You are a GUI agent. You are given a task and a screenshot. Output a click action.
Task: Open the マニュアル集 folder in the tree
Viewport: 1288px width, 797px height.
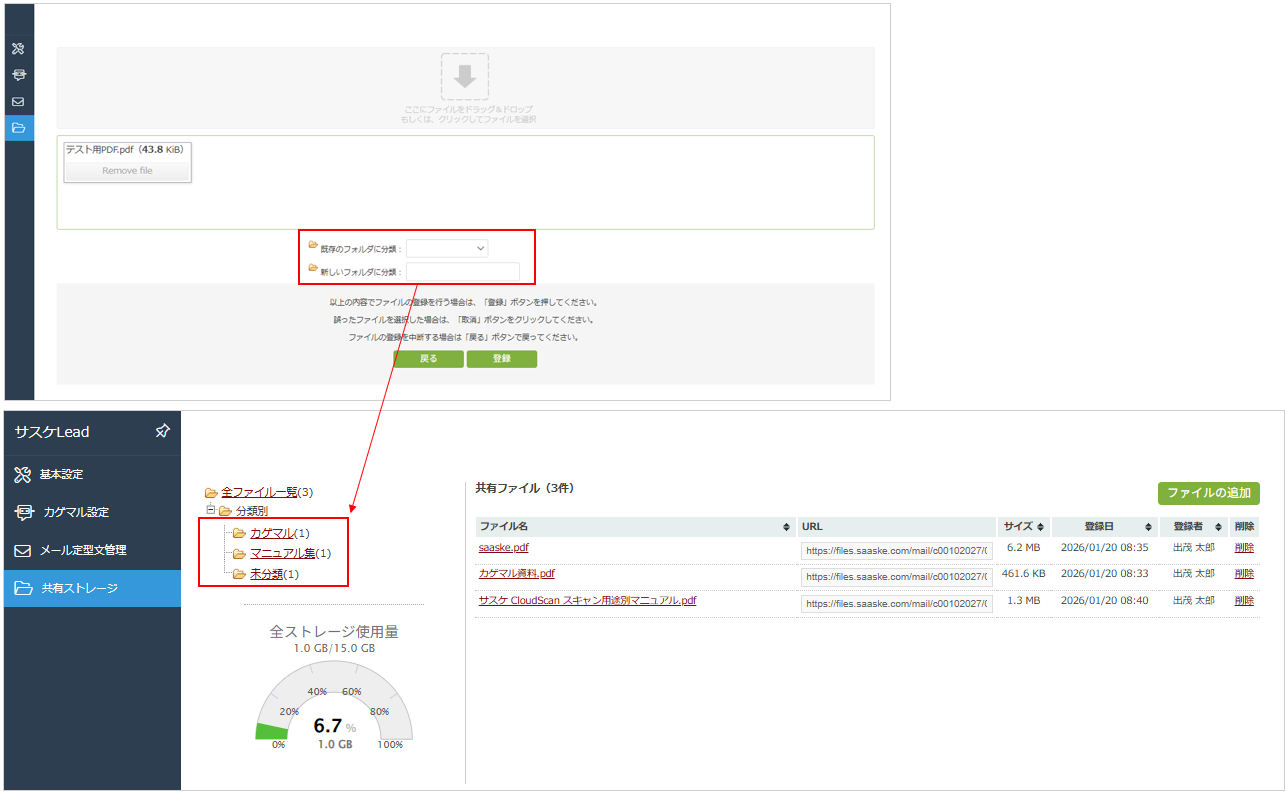tap(282, 553)
